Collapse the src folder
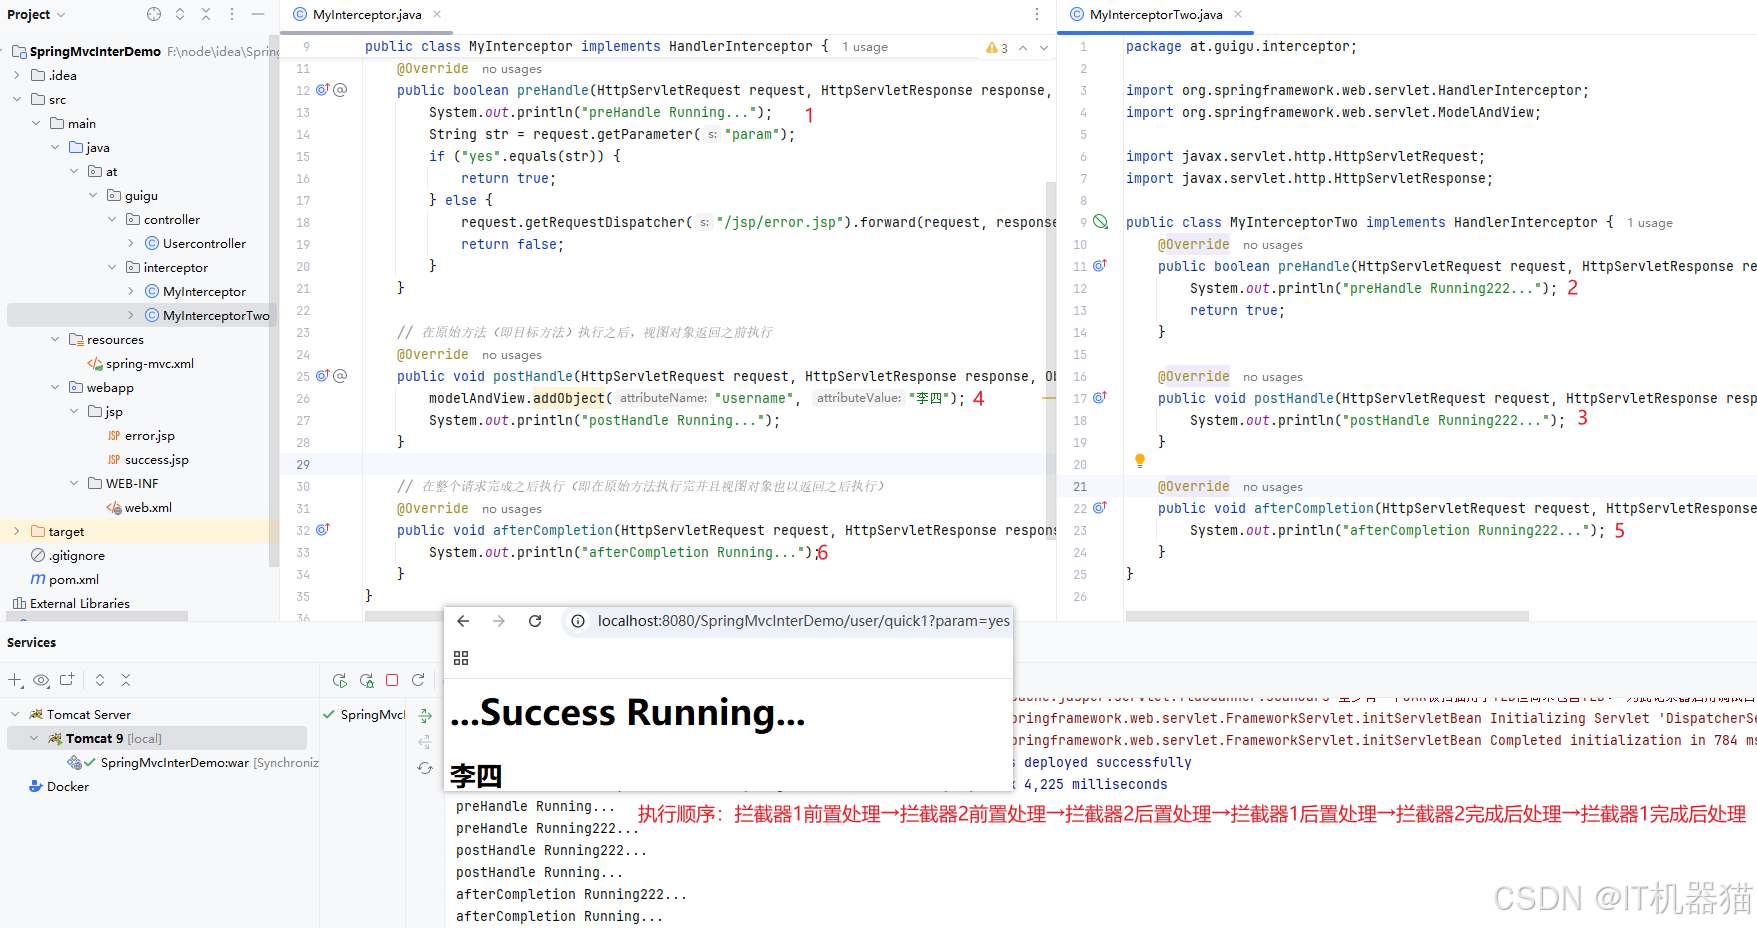Viewport: 1757px width, 928px height. point(16,99)
